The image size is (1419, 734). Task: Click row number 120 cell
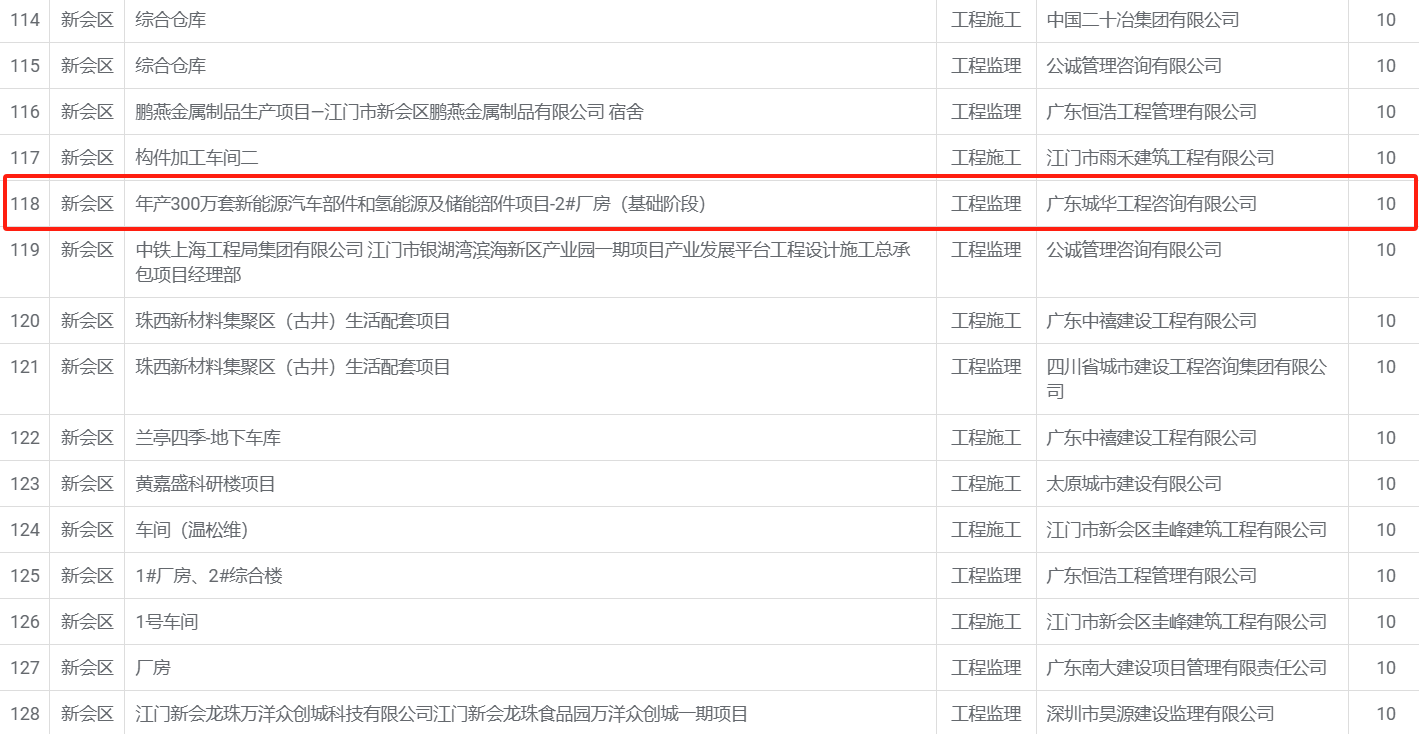25,321
